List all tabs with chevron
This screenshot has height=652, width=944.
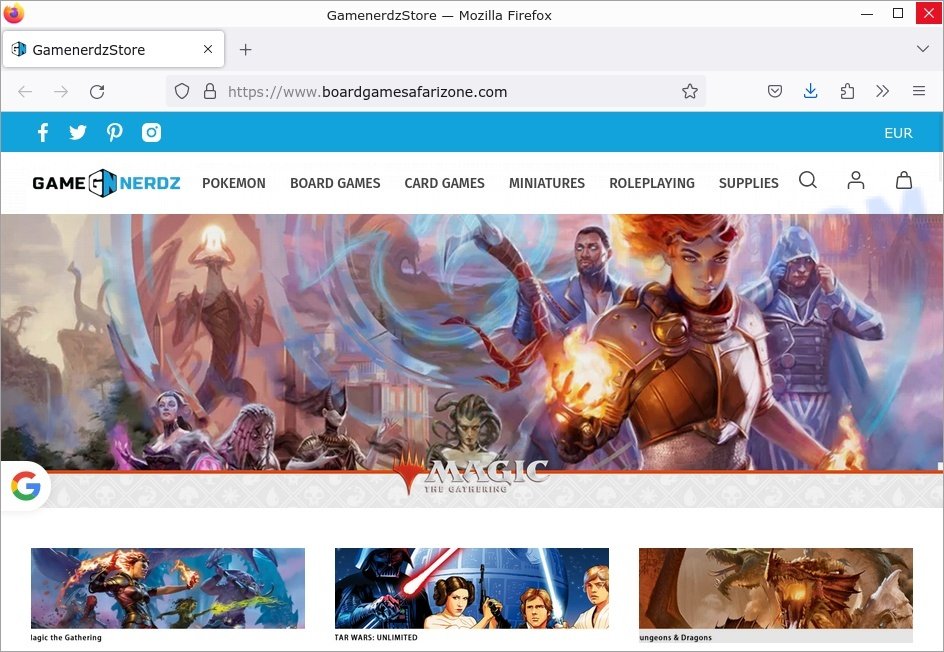pos(922,49)
